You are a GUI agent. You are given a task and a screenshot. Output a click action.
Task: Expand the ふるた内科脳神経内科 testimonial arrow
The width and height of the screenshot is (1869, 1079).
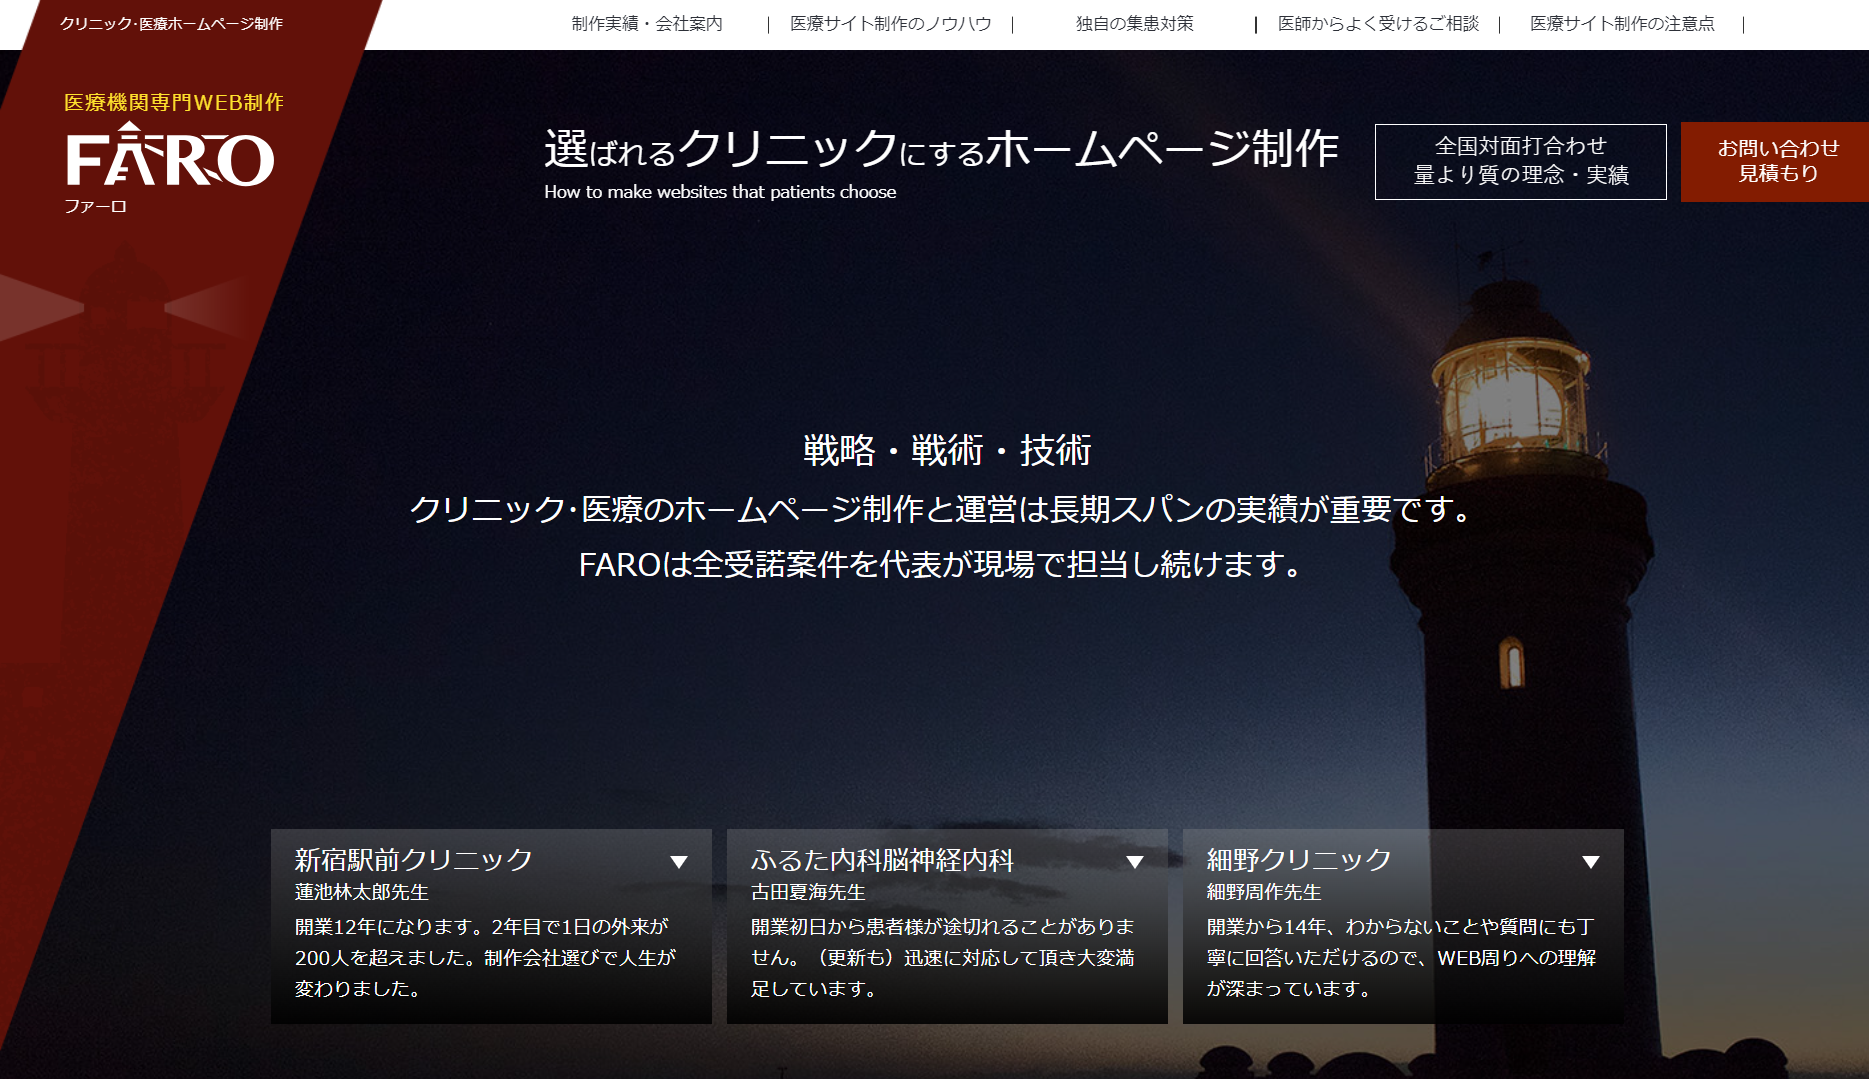pyautogui.click(x=1135, y=862)
